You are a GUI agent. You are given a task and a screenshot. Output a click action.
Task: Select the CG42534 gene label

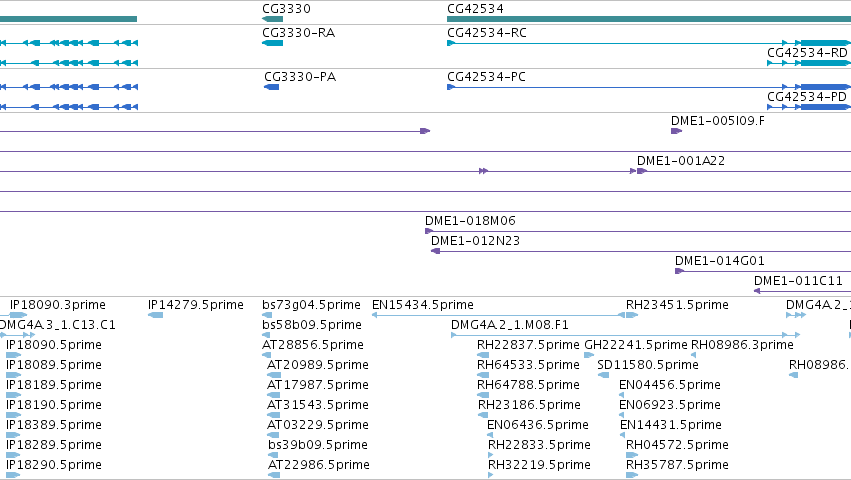(x=475, y=9)
